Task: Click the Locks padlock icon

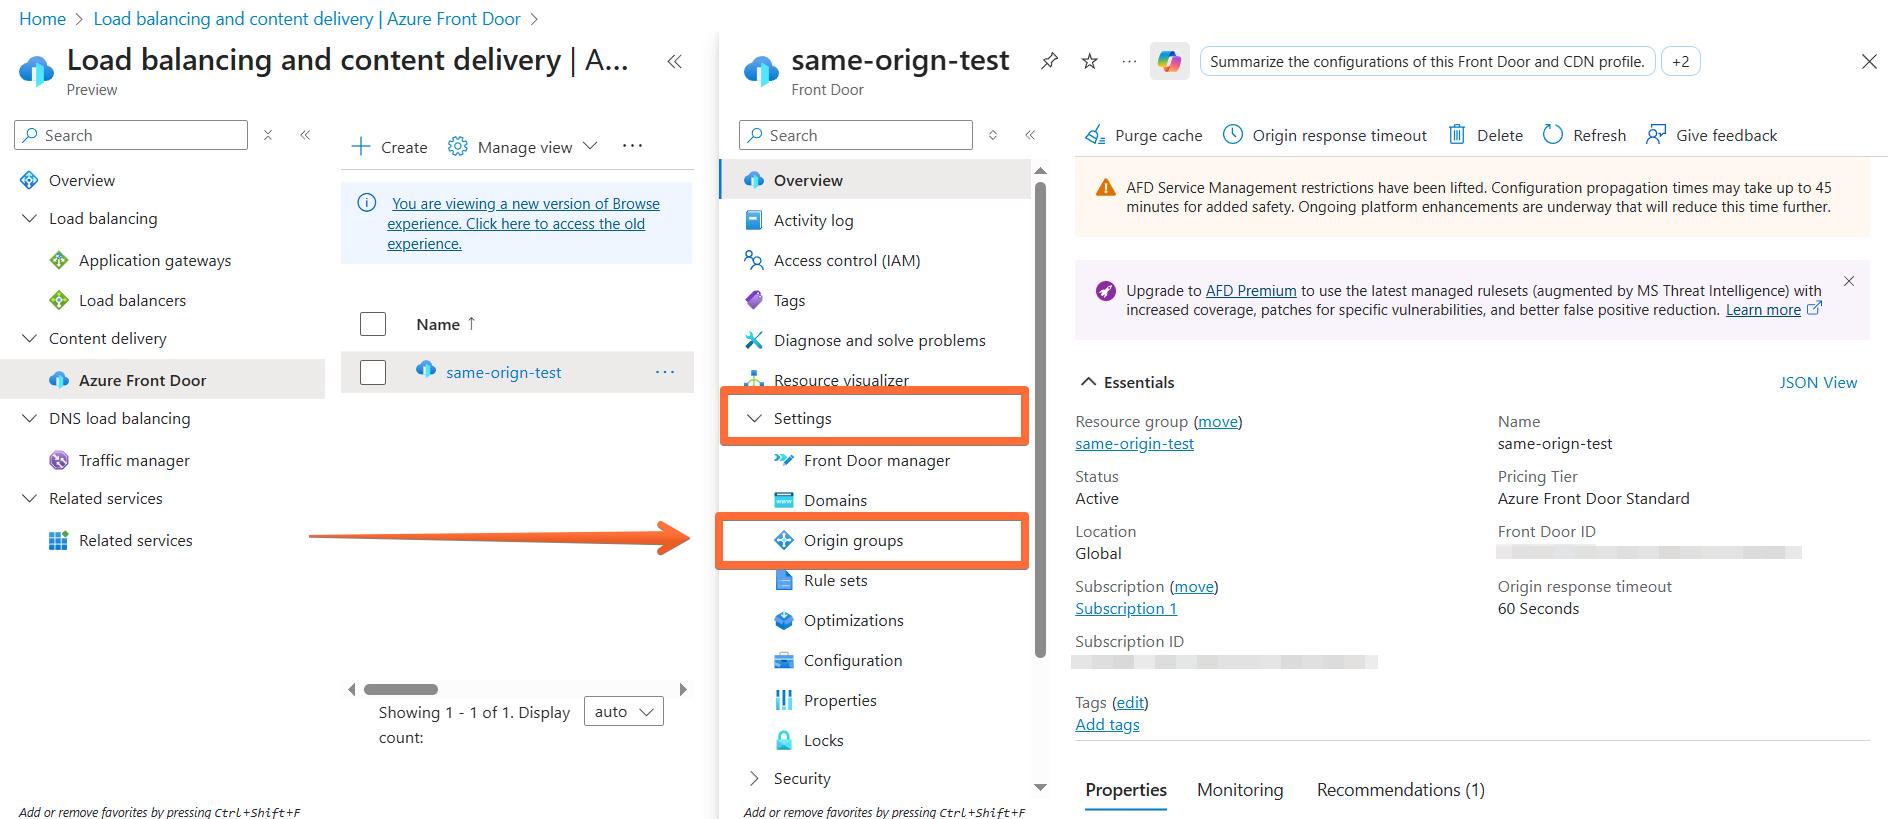Action: click(x=784, y=740)
